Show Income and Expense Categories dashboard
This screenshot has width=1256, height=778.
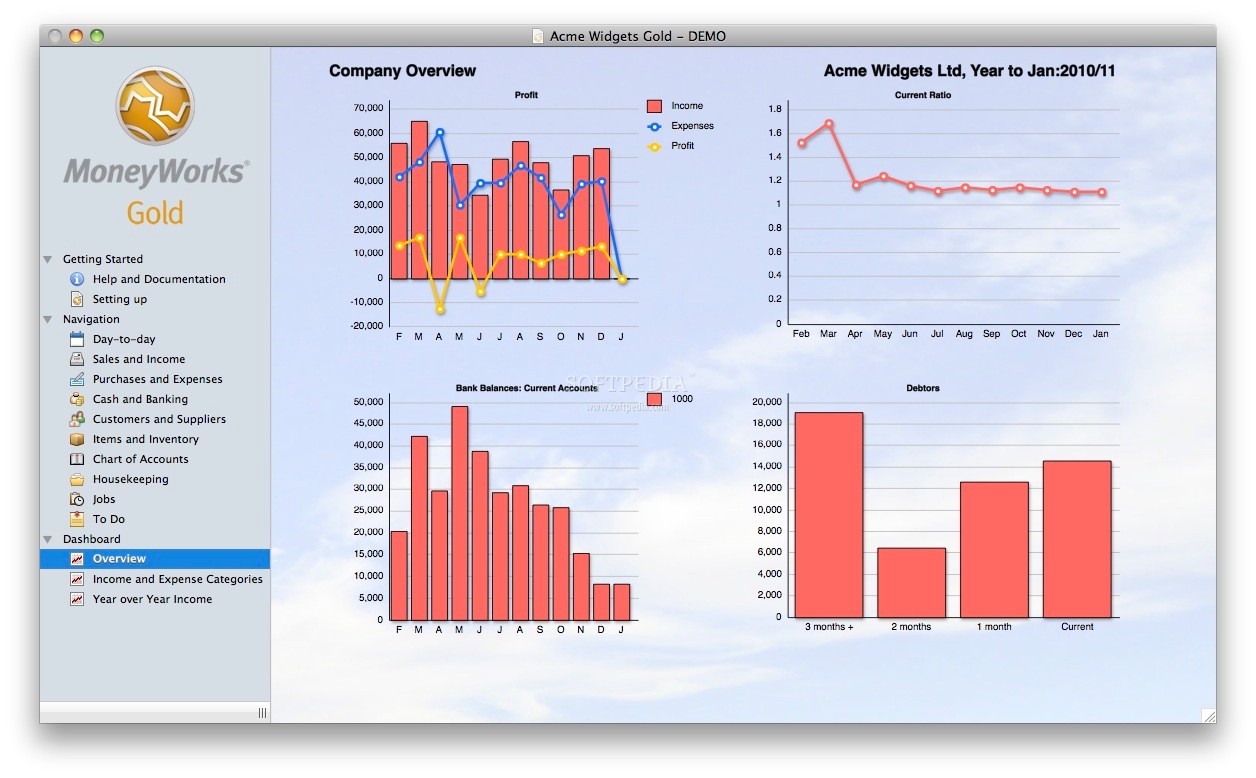(178, 579)
